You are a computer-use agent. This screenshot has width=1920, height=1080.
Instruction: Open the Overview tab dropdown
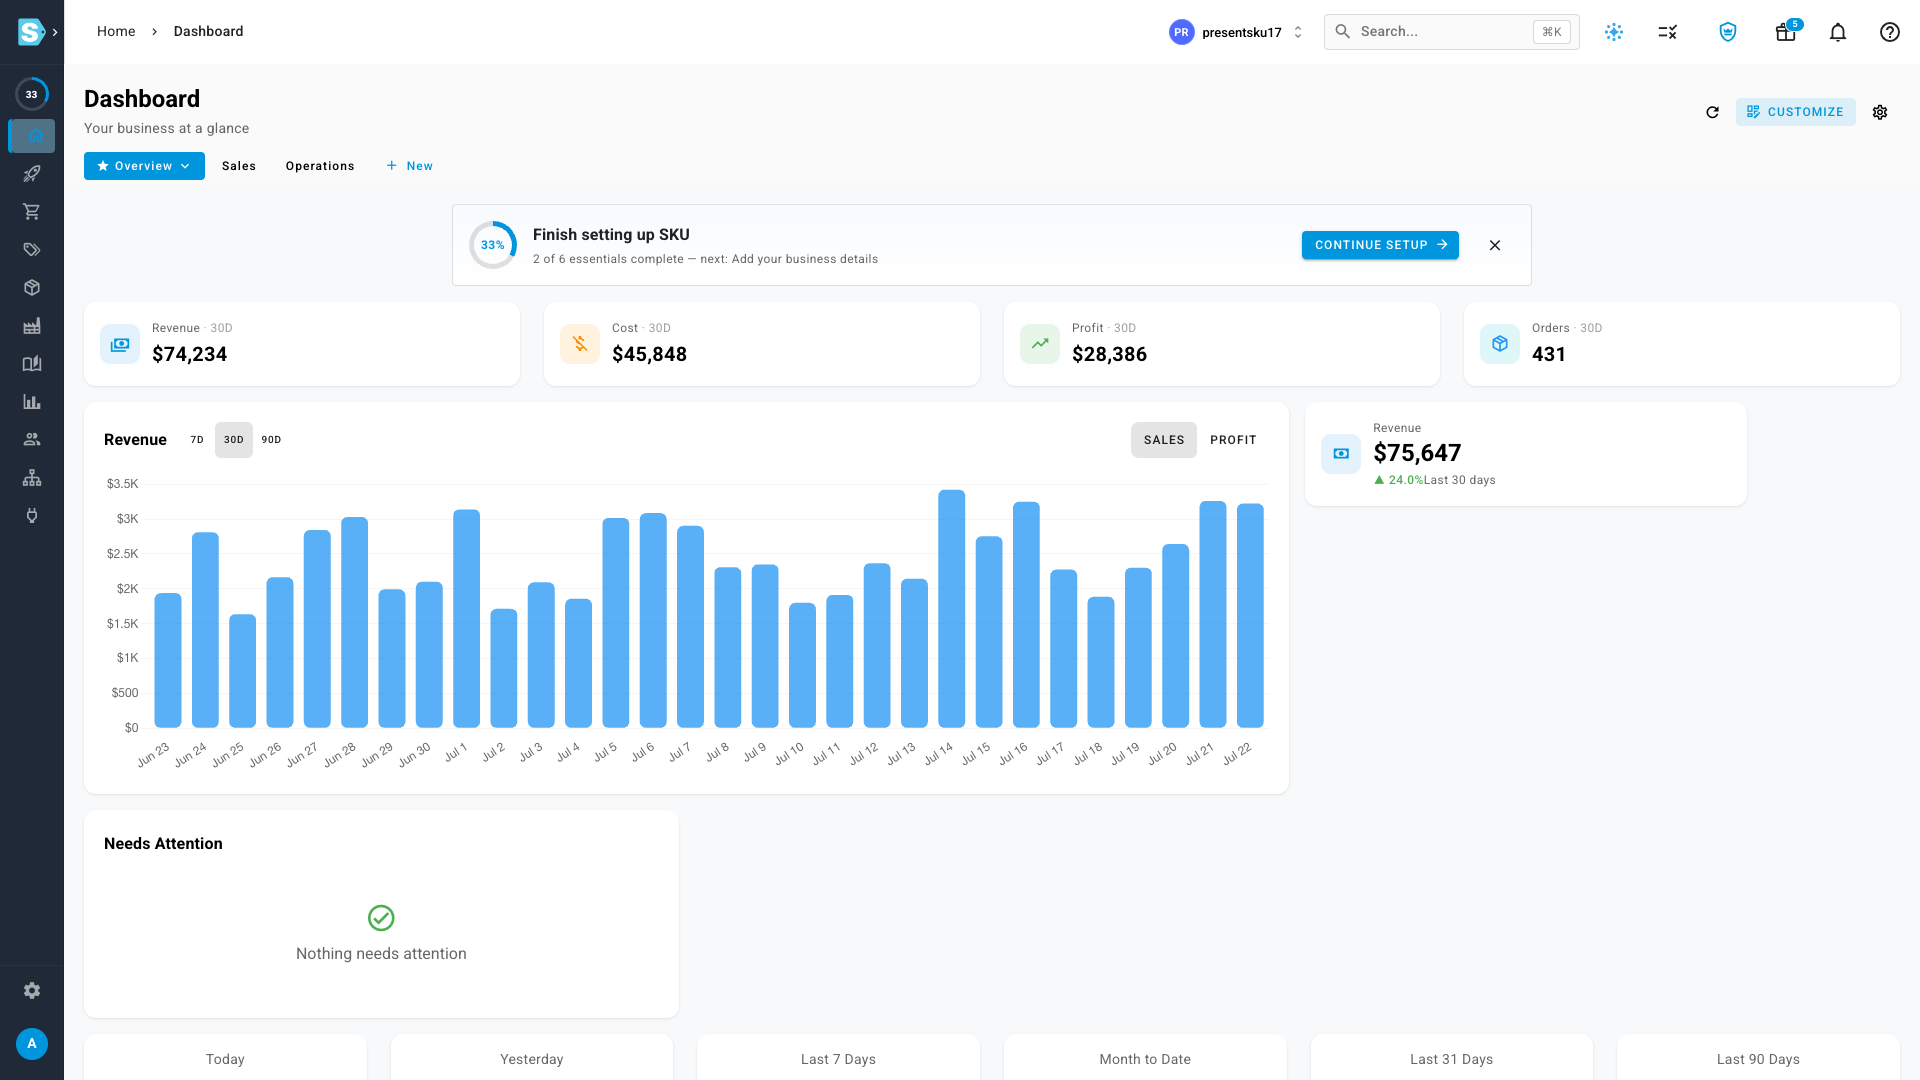(144, 166)
